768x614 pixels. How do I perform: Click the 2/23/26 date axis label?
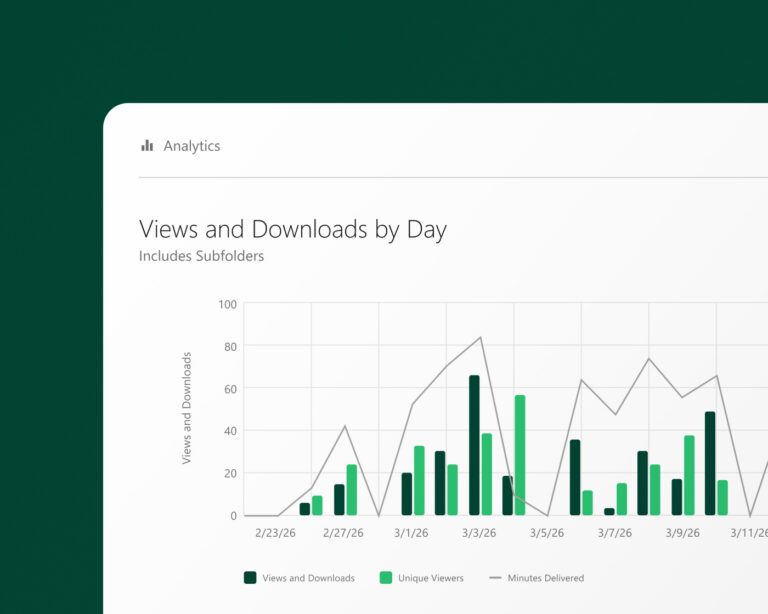(x=275, y=533)
